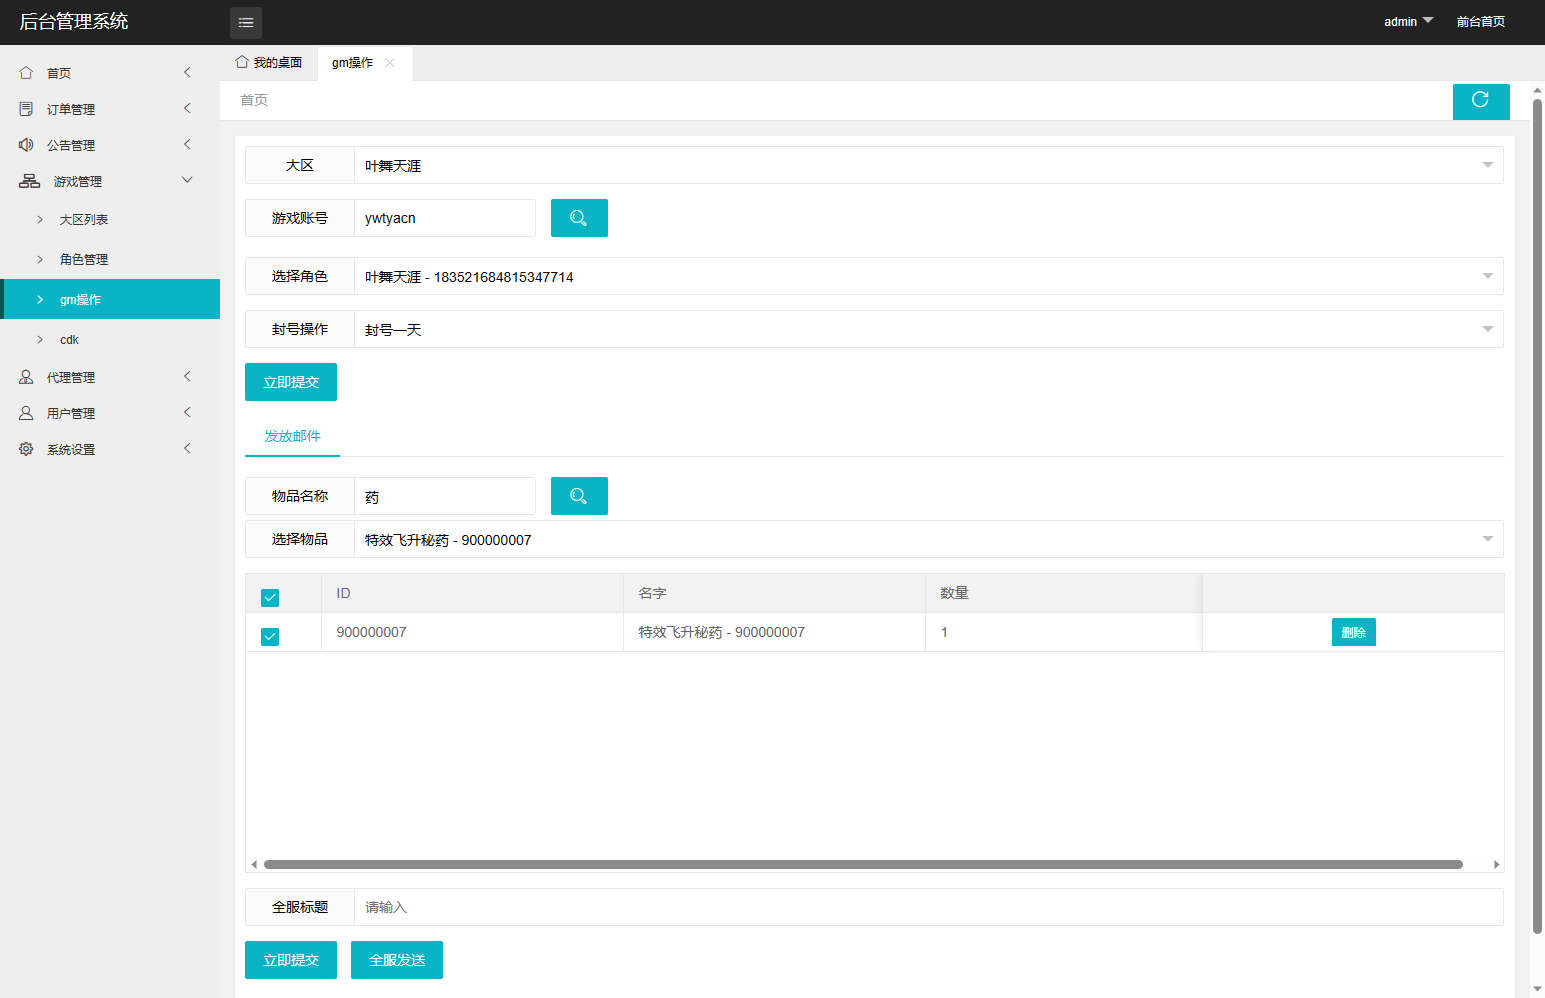This screenshot has width=1545, height=998.
Task: Click the 代理管理 user icon
Action: pyautogui.click(x=26, y=377)
